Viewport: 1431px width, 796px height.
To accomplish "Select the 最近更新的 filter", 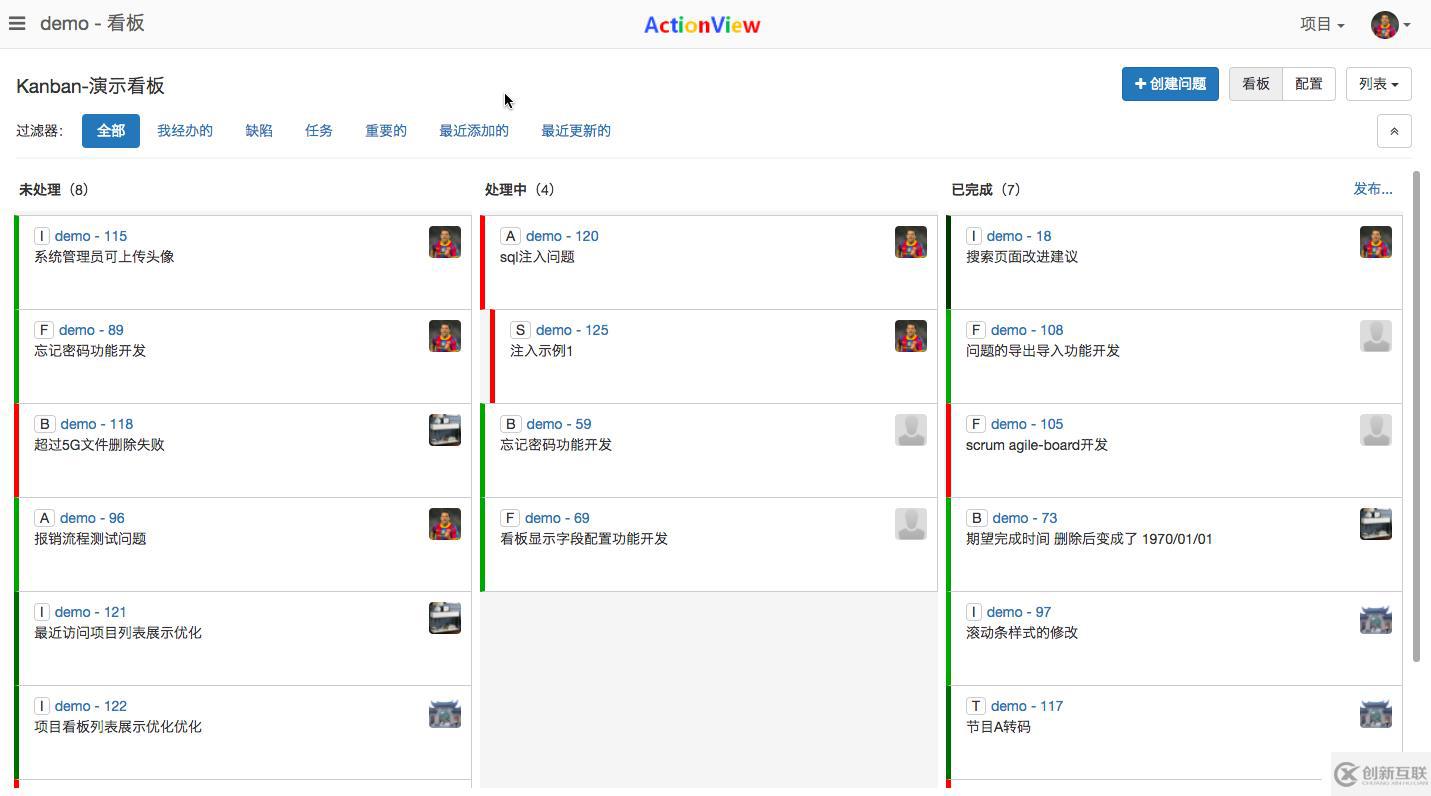I will [x=576, y=131].
